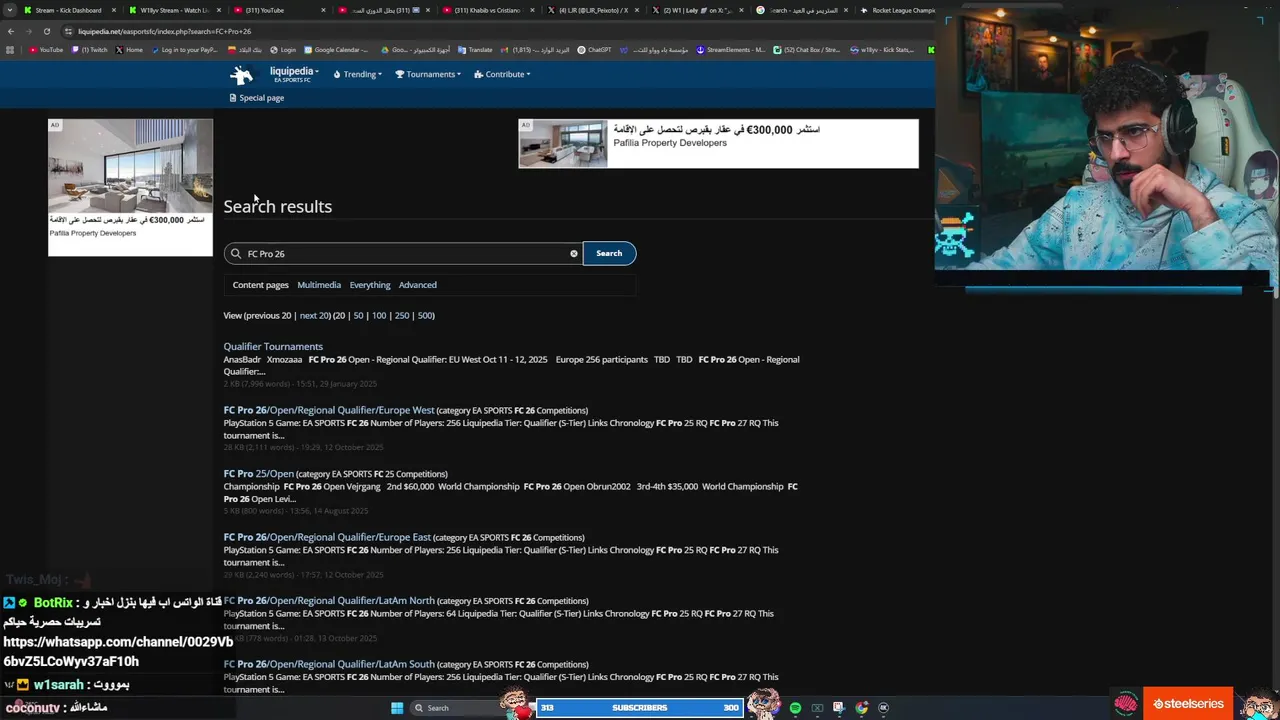This screenshot has width=1280, height=720.
Task: Select the Content pages search tab
Action: click(260, 285)
